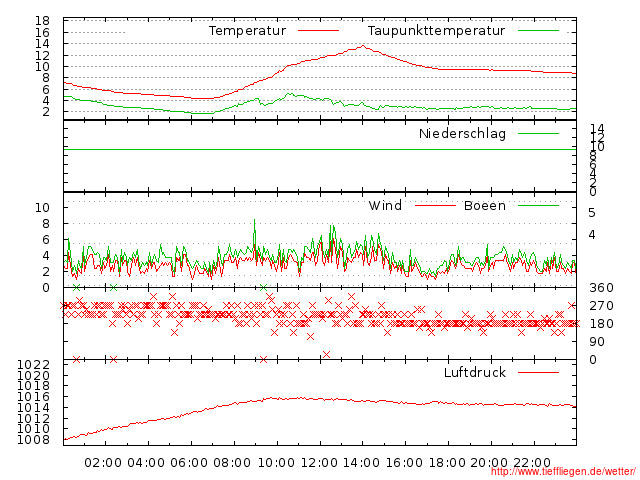Screen dimensions: 640x480
Task: Click the 1018 pressure axis label
Action: click(x=33, y=386)
